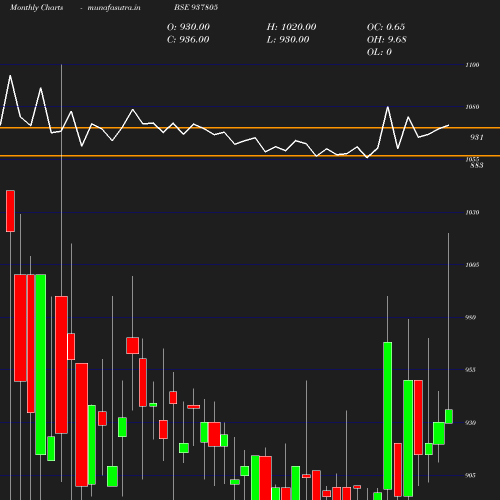Click the low value "L: 930.00"
Viewport: 500px width, 500px height.
(x=288, y=40)
